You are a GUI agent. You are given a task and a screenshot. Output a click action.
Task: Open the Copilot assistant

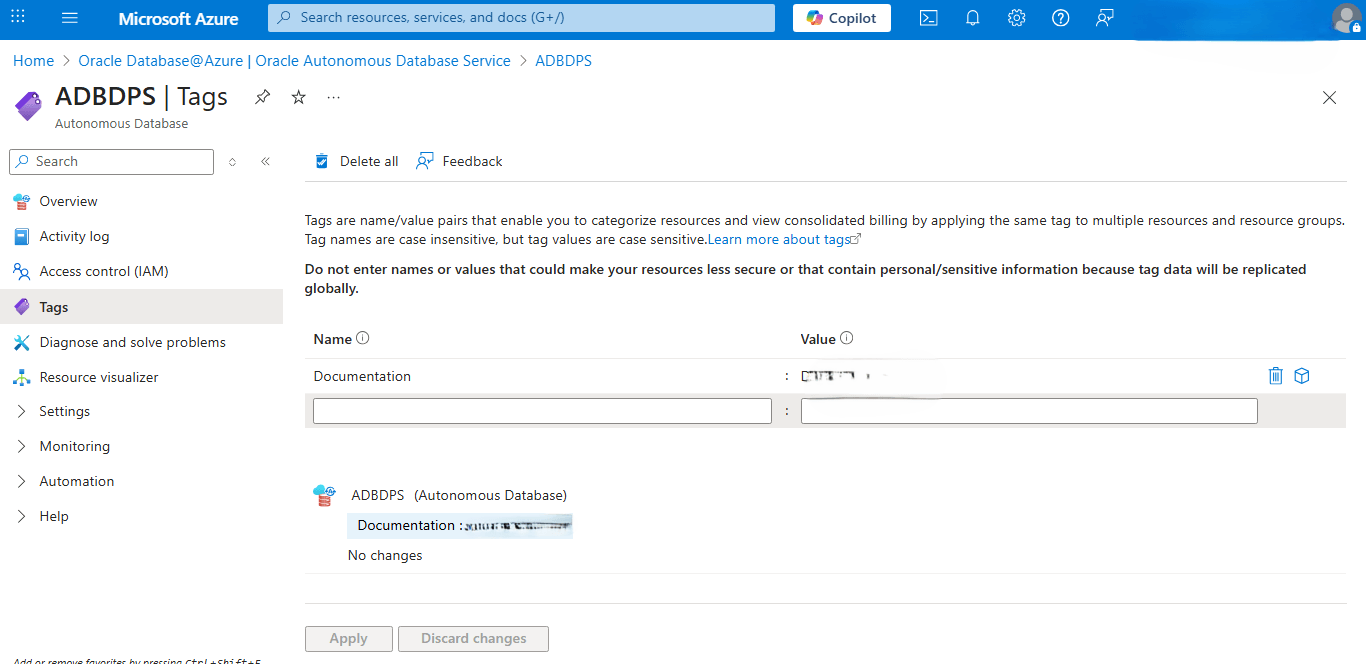pyautogui.click(x=841, y=17)
